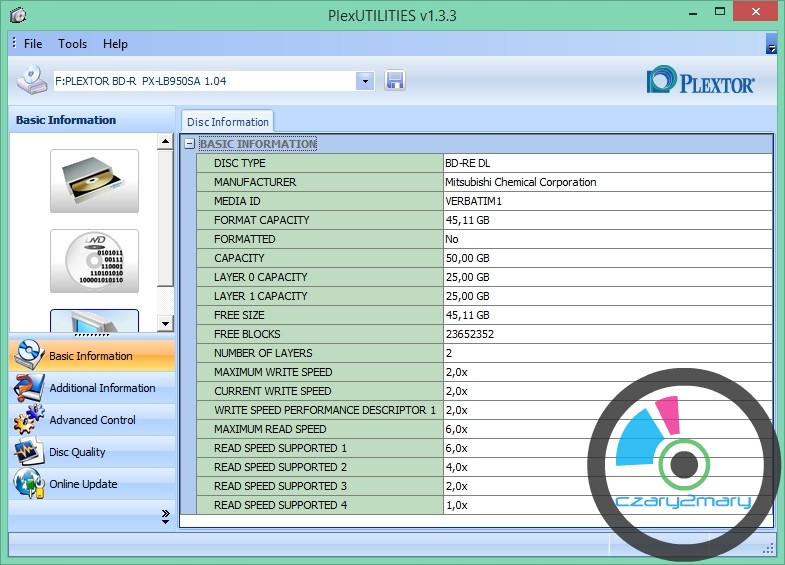The height and width of the screenshot is (565, 785).
Task: Click the Advanced Control gear icon
Action: pos(28,420)
